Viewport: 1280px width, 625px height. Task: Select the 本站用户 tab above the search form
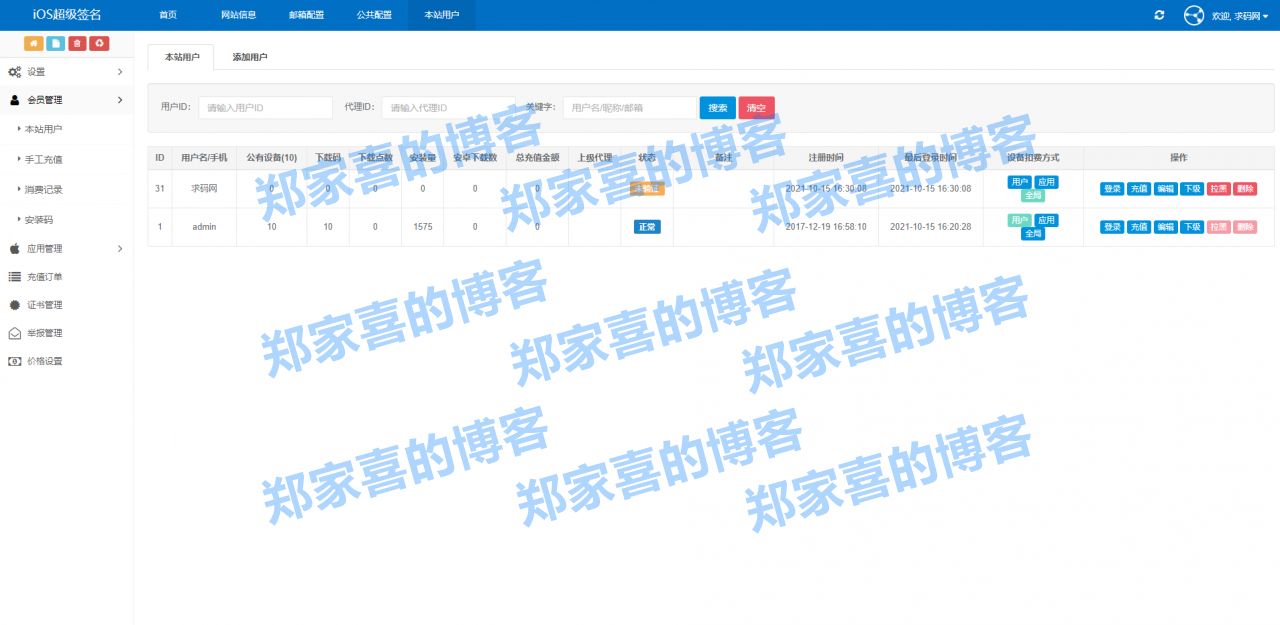(181, 57)
